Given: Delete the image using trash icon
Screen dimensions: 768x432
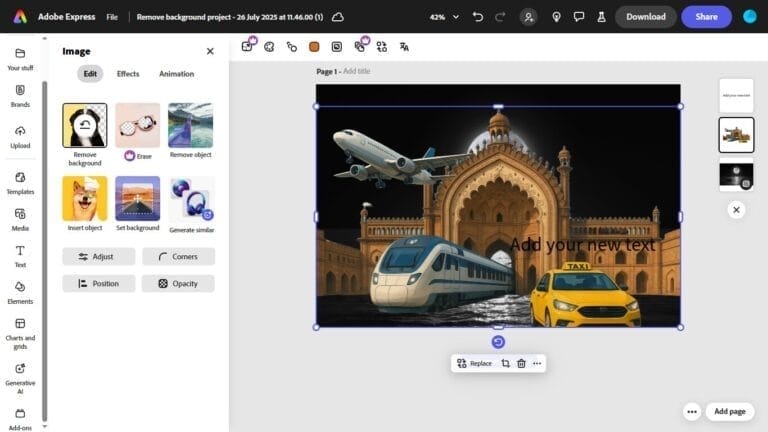Looking at the screenshot, I should (521, 363).
